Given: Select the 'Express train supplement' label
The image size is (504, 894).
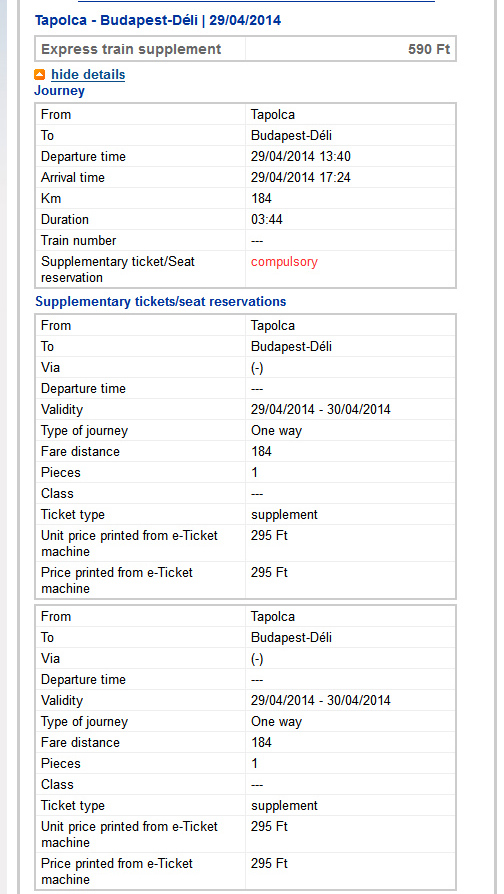Looking at the screenshot, I should tap(131, 49).
